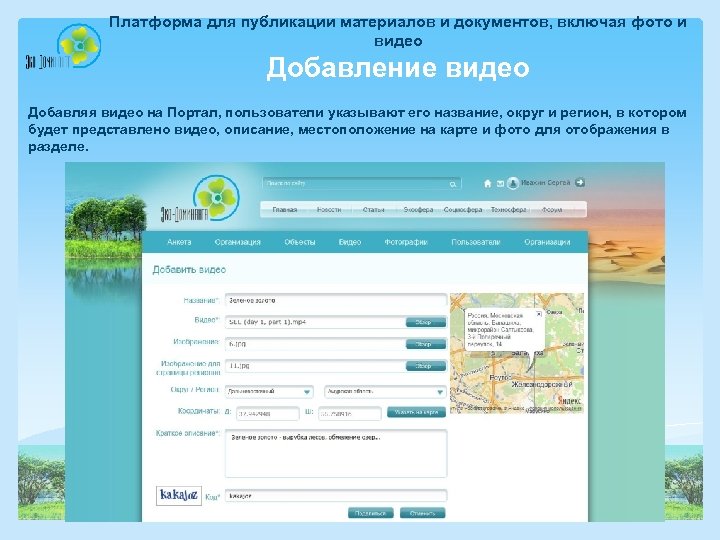
Task: Click the Код captcha input field
Action: [336, 496]
